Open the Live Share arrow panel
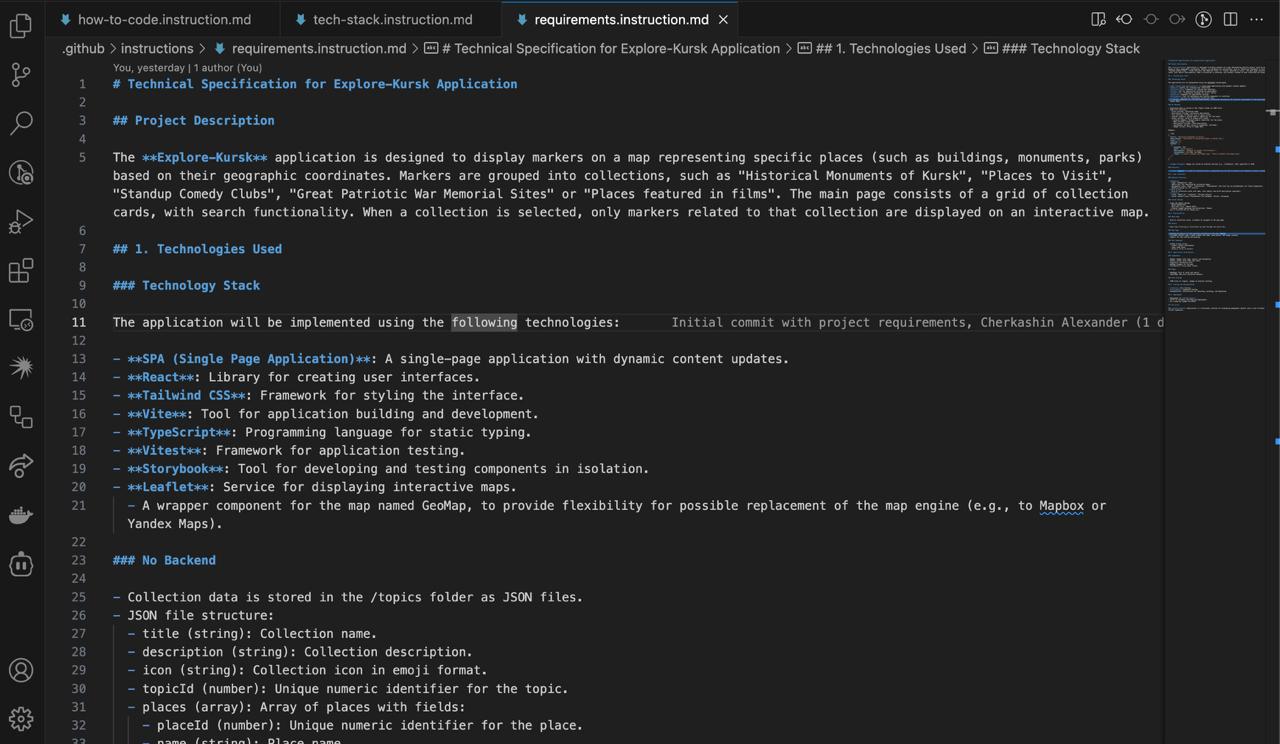Viewport: 1280px width, 744px height. pyautogui.click(x=21, y=465)
